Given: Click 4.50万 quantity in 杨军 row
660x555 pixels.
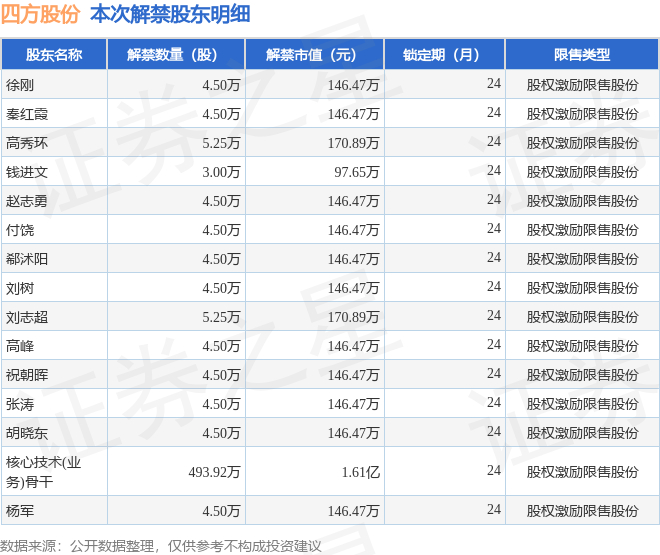Looking at the screenshot, I should [x=221, y=511].
